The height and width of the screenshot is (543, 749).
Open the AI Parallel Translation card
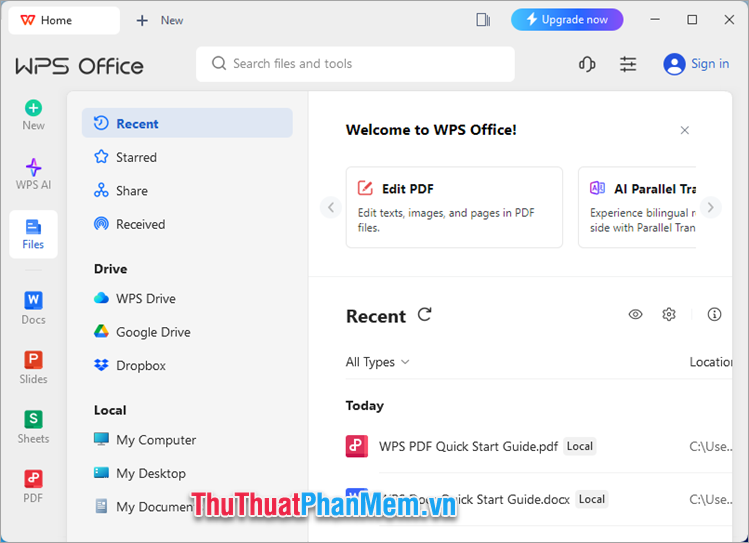(x=637, y=207)
